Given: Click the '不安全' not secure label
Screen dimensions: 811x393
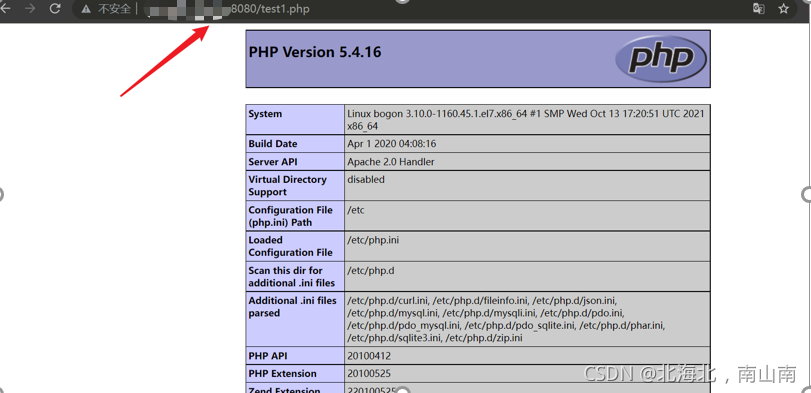Looking at the screenshot, I should click(x=114, y=9).
